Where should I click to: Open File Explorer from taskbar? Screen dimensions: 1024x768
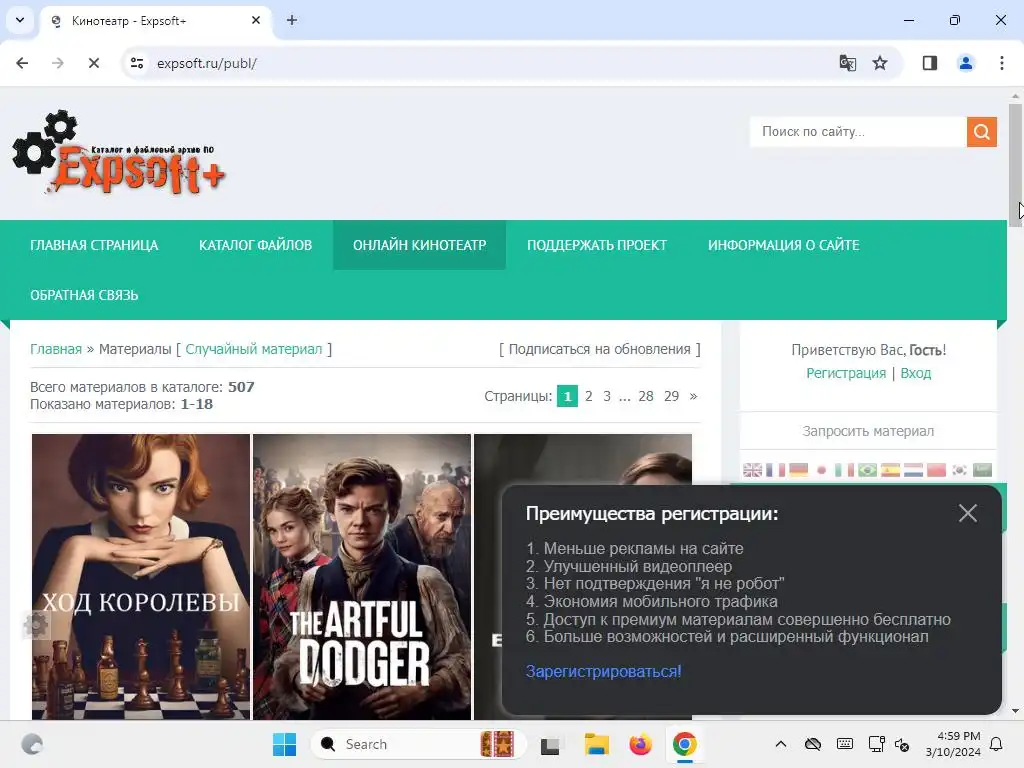tap(596, 744)
